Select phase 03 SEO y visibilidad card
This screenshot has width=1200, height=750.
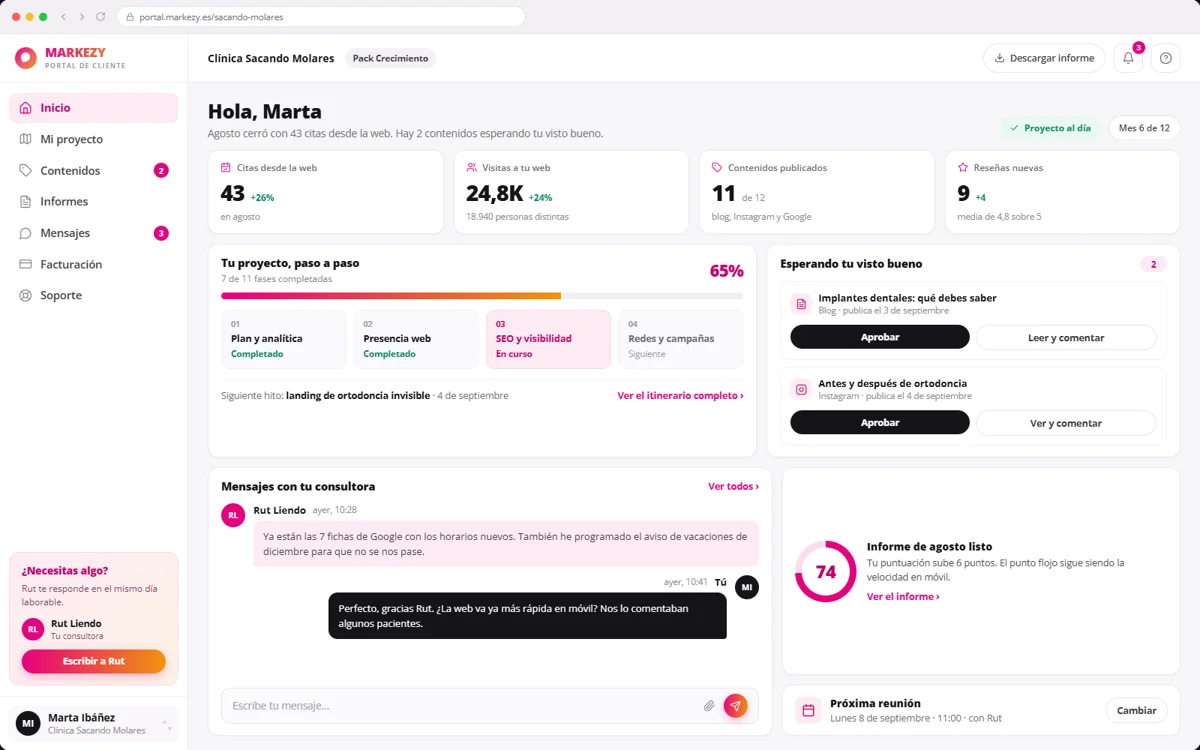click(x=548, y=339)
